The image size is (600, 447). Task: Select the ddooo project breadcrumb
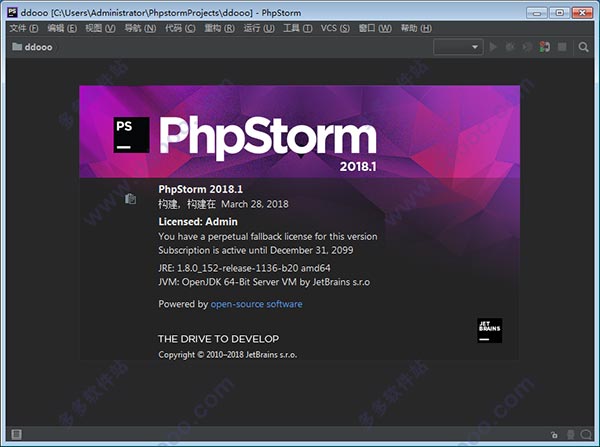32,47
